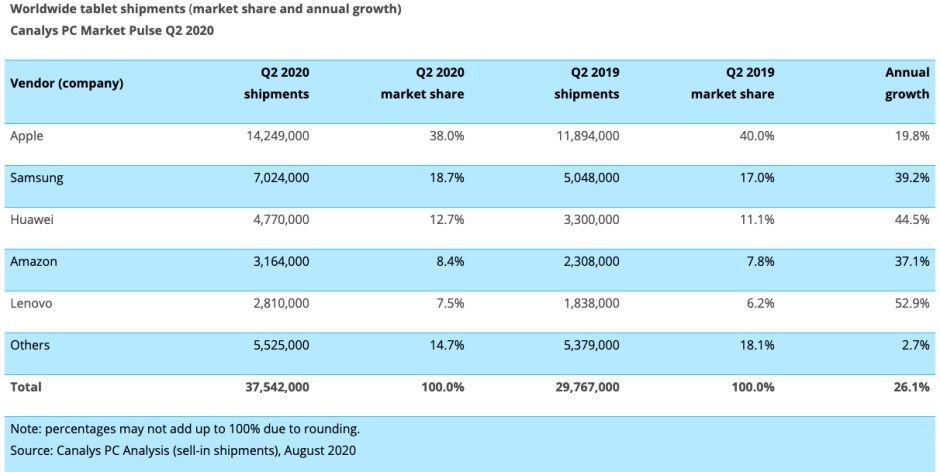Click the Annual growth column header

907,83
